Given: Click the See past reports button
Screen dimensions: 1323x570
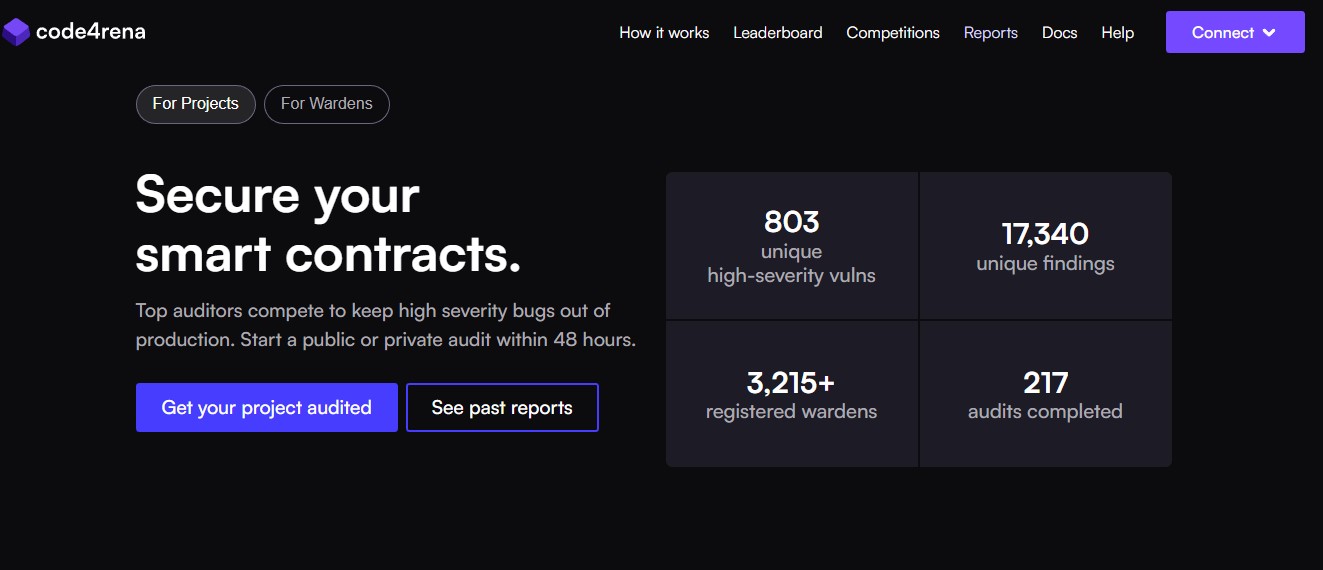Looking at the screenshot, I should [502, 408].
